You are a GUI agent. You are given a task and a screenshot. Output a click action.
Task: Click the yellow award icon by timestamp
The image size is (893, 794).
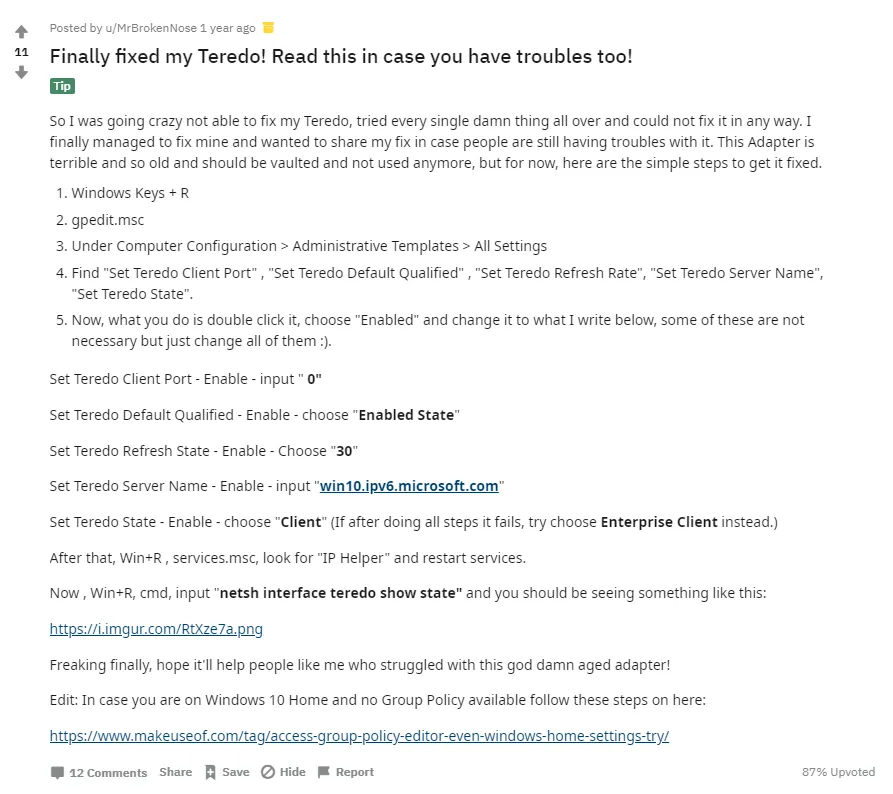pyautogui.click(x=268, y=27)
